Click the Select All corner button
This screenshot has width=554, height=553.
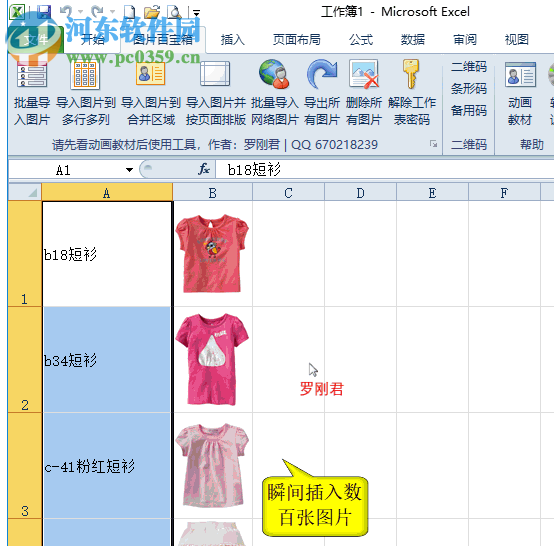click(25, 193)
